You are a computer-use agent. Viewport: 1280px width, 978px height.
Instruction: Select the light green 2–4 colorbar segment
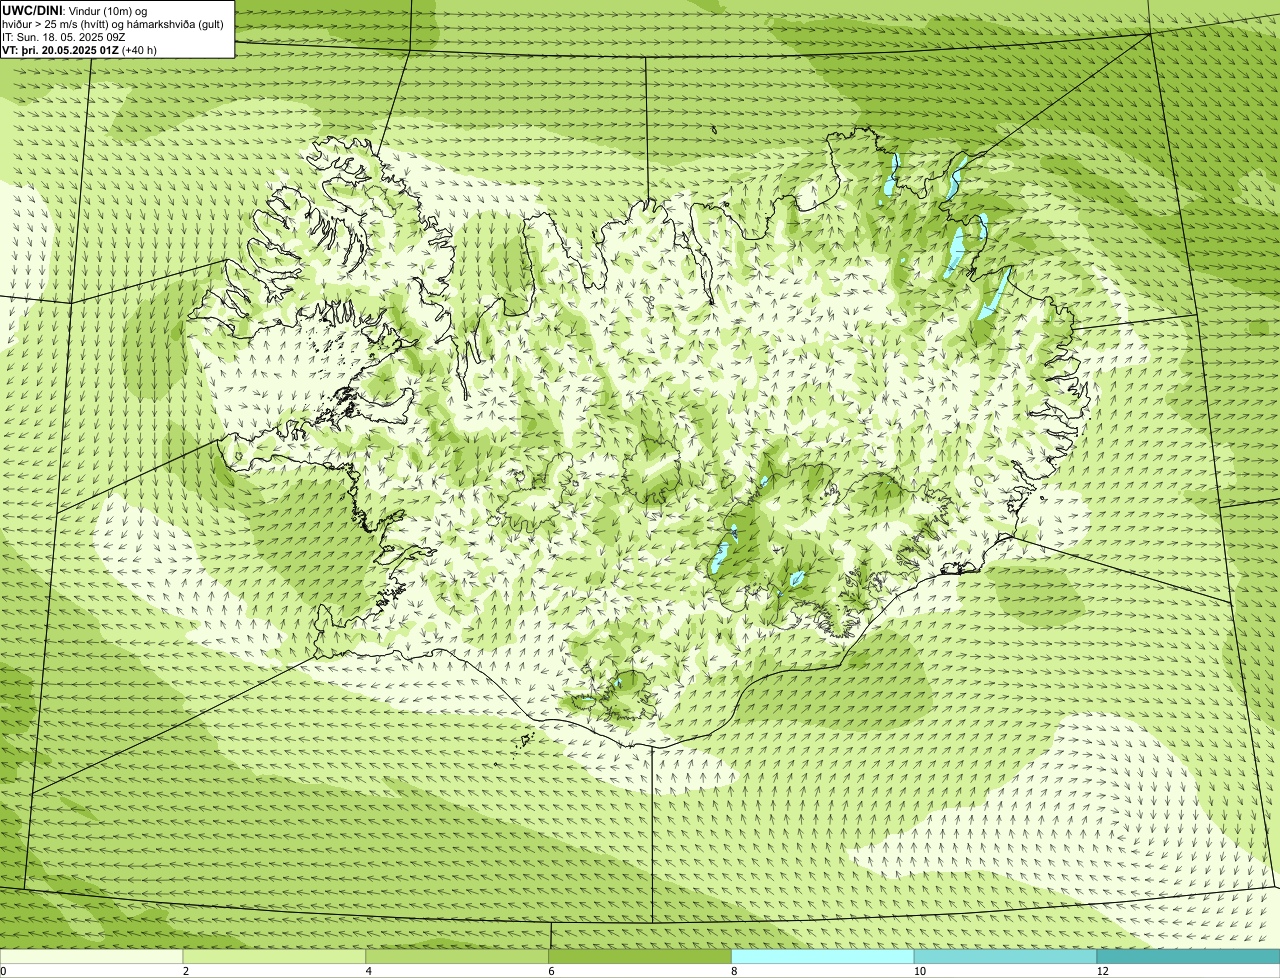274,956
